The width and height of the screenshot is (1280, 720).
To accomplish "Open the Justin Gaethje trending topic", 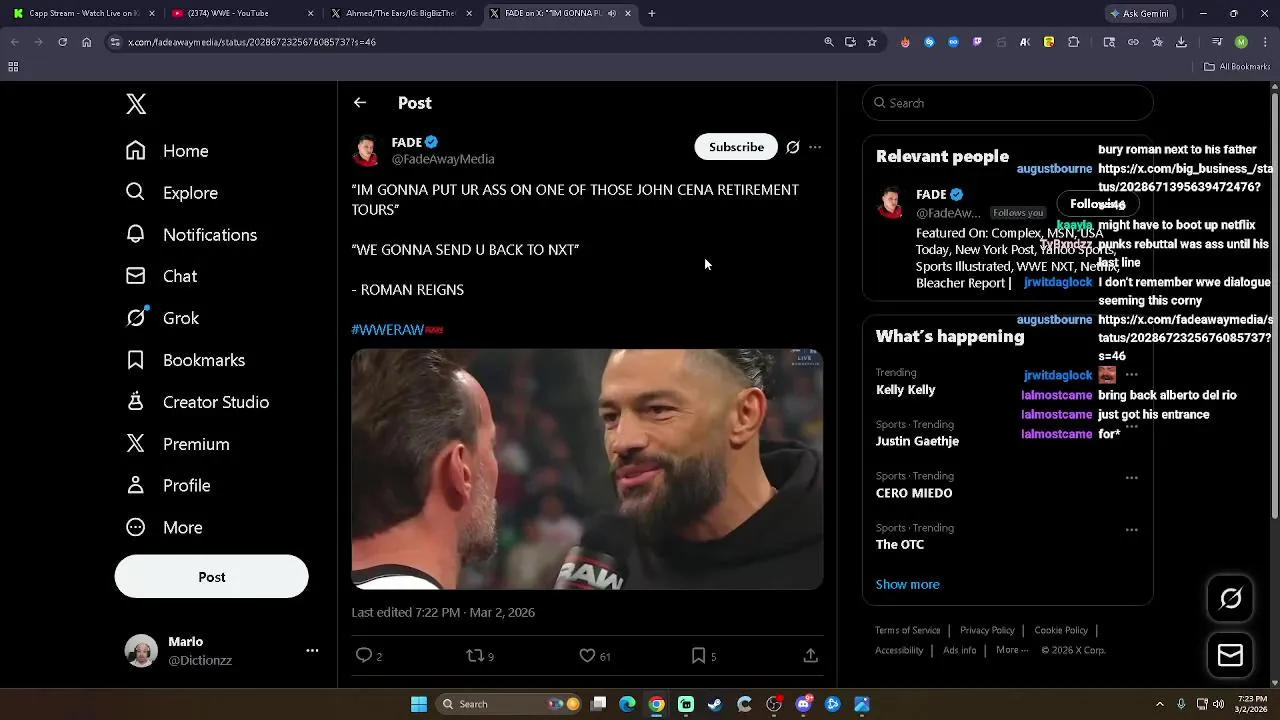I will [917, 441].
